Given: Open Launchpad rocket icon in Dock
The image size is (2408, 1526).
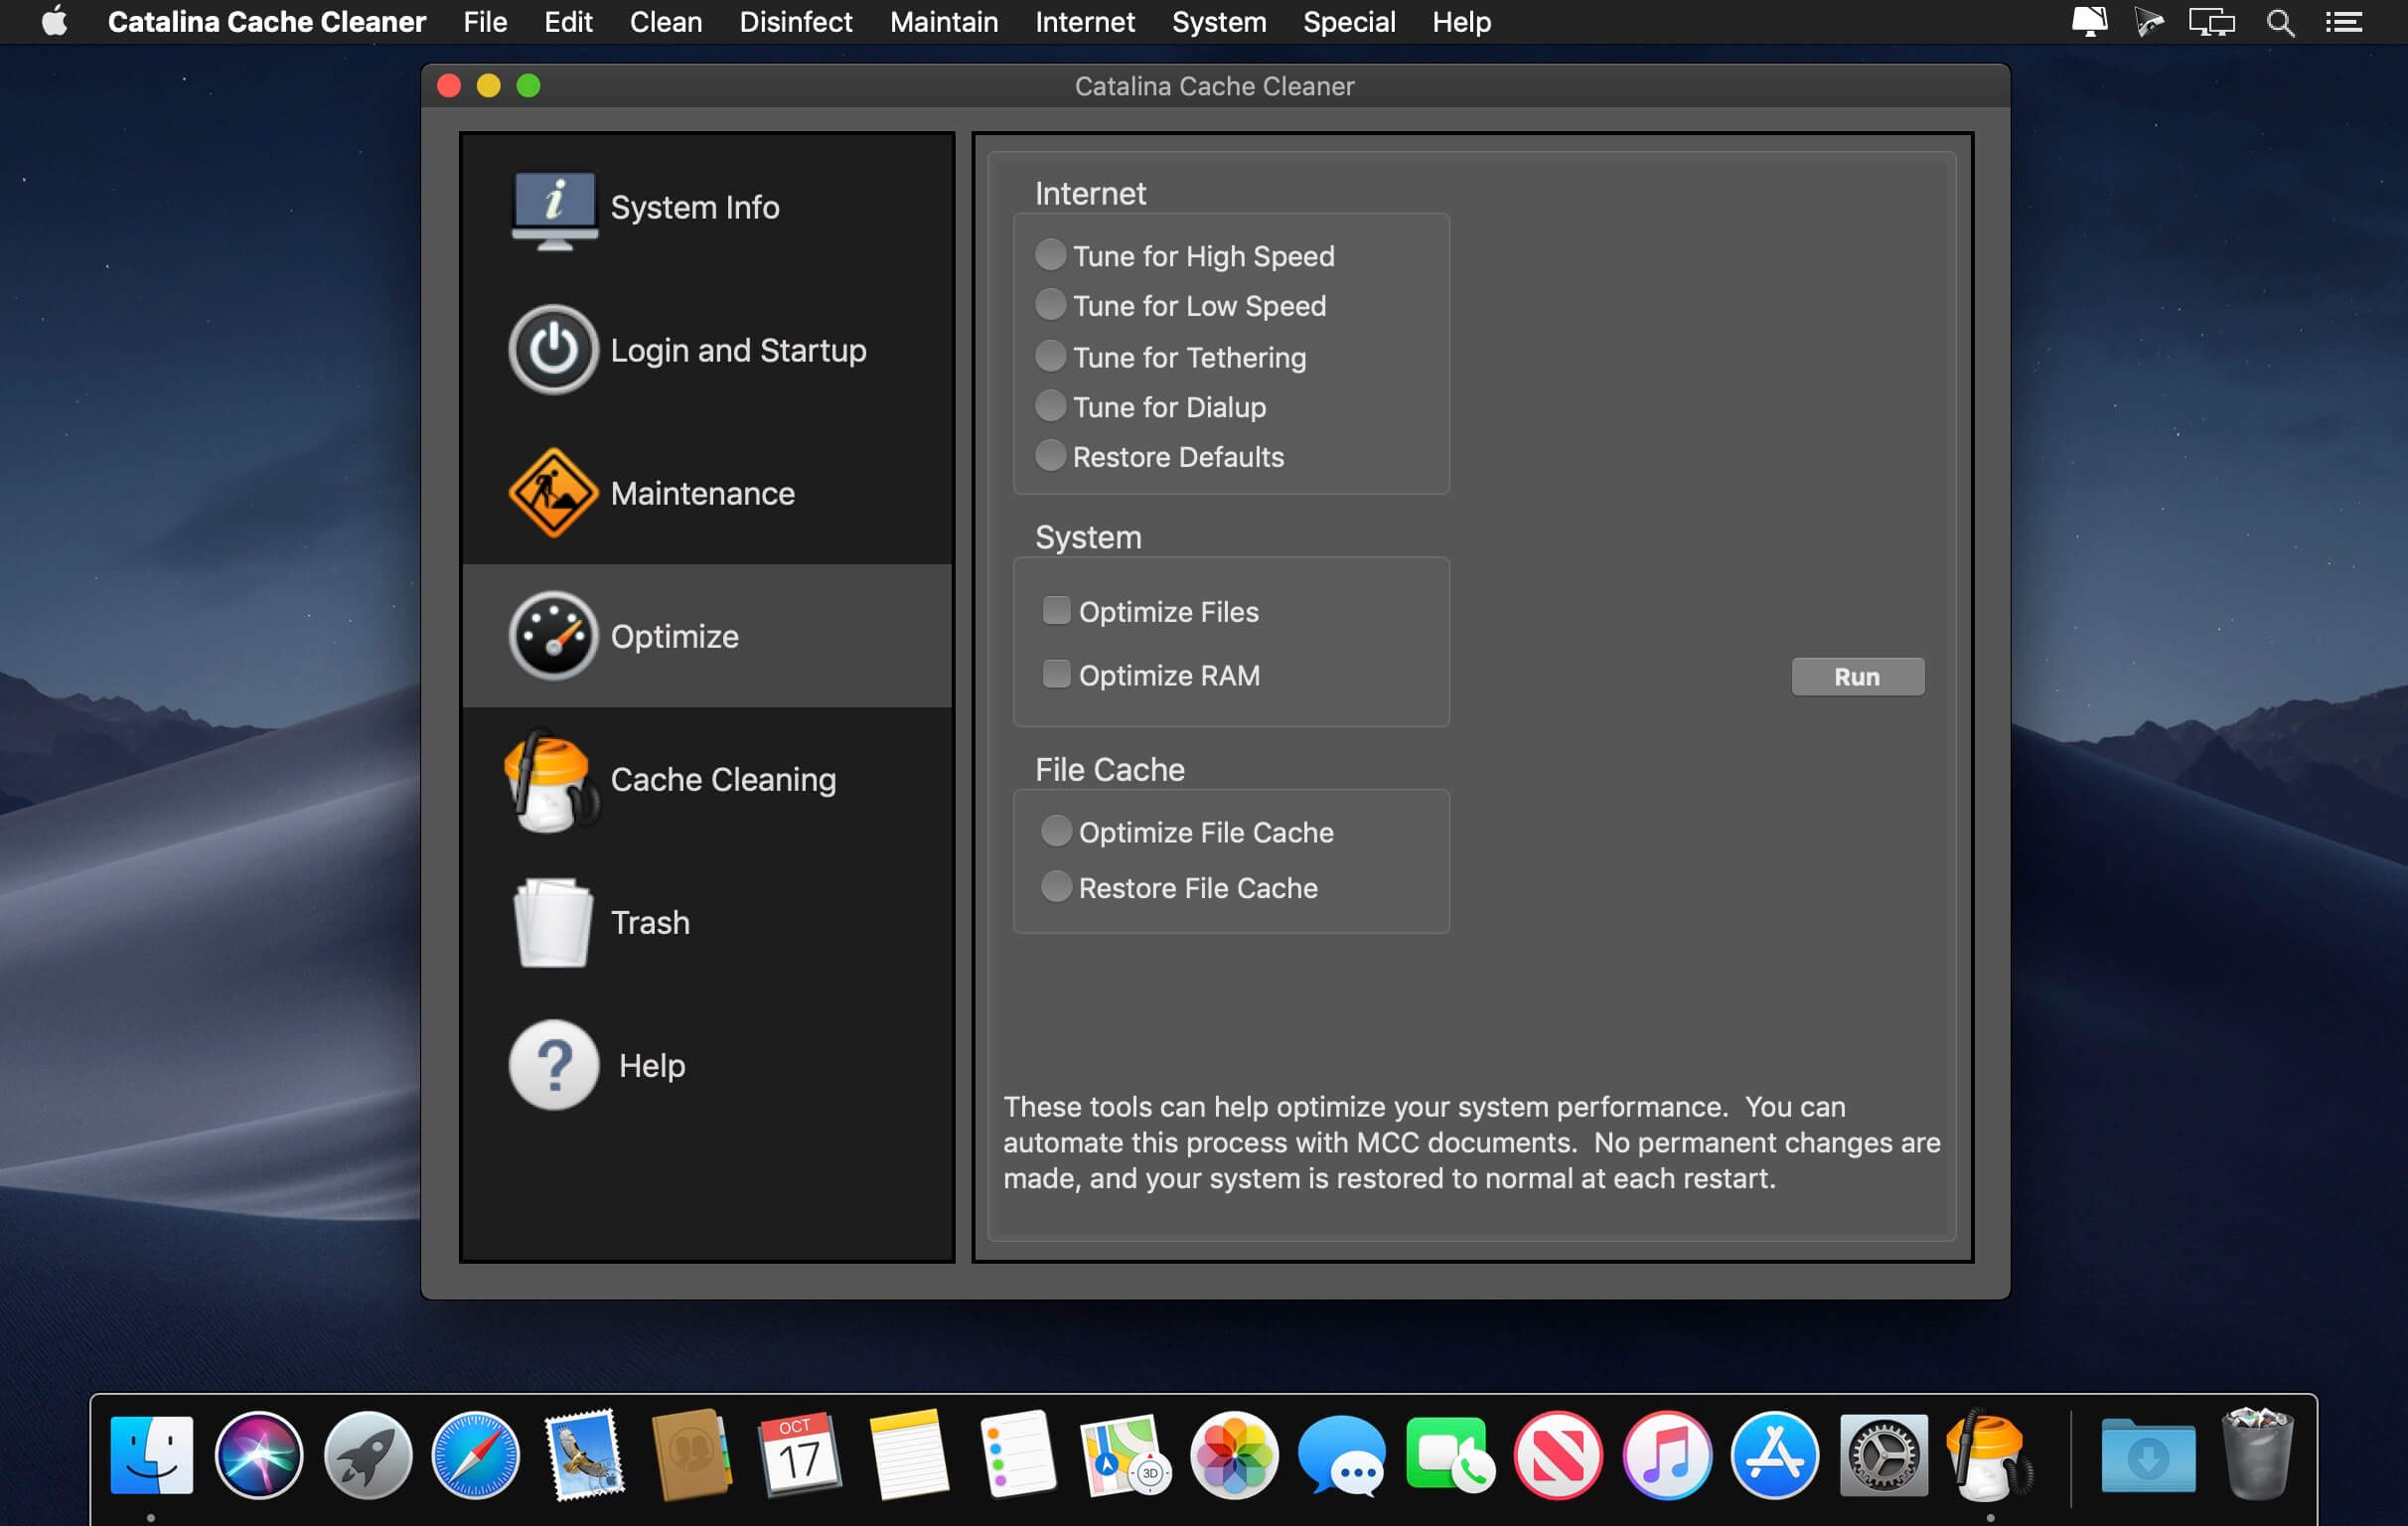Looking at the screenshot, I should point(367,1455).
